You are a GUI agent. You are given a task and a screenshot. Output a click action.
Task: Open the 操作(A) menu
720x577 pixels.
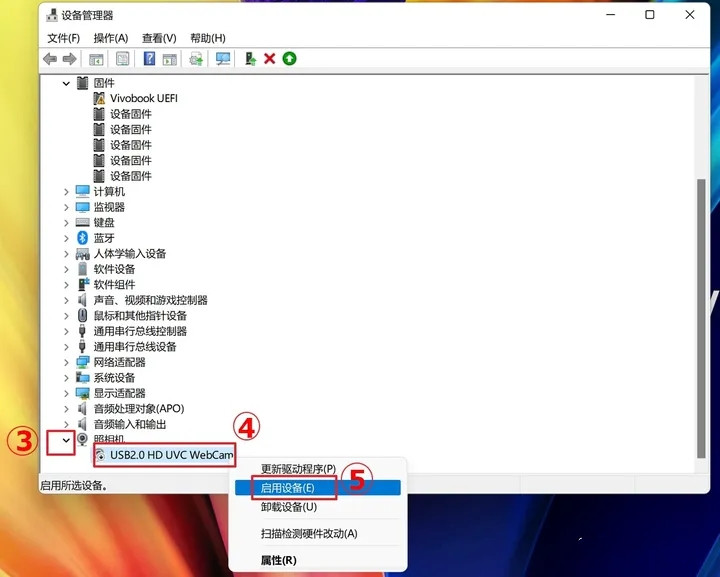pyautogui.click(x=111, y=38)
